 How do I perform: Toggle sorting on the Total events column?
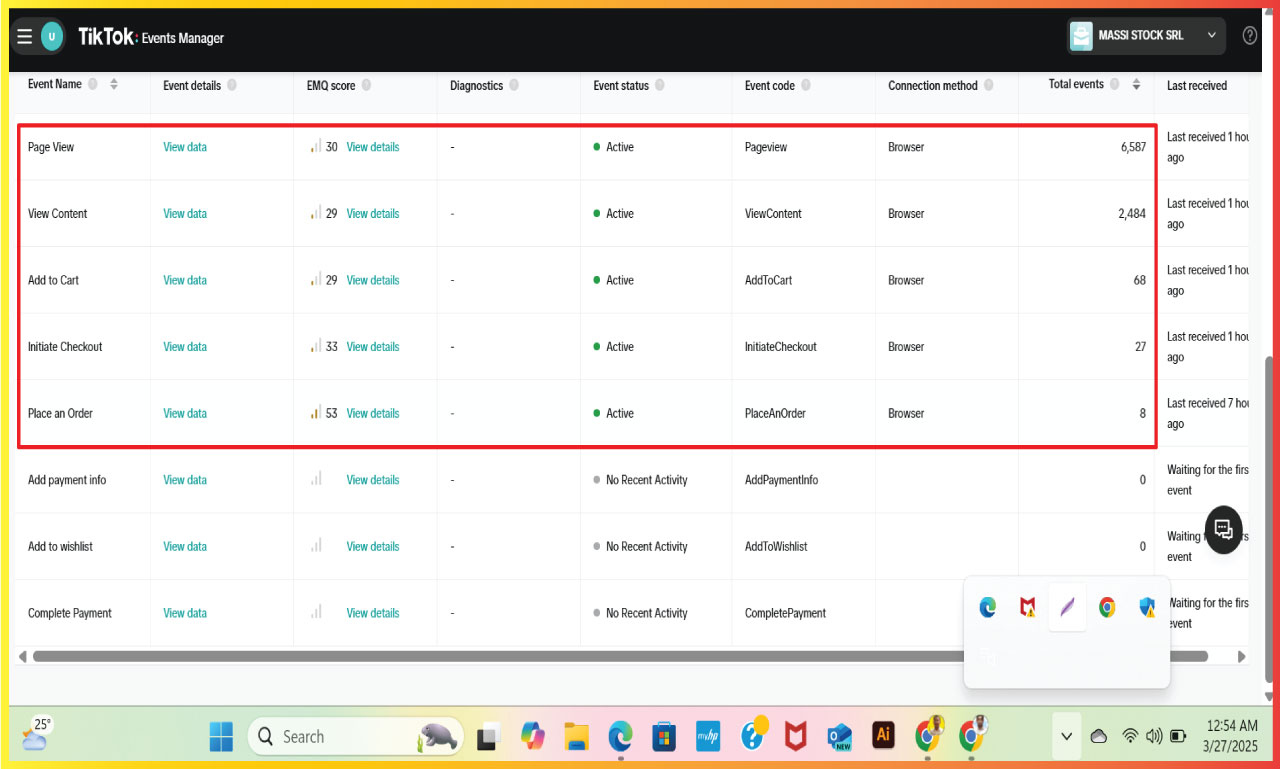[x=1137, y=84]
